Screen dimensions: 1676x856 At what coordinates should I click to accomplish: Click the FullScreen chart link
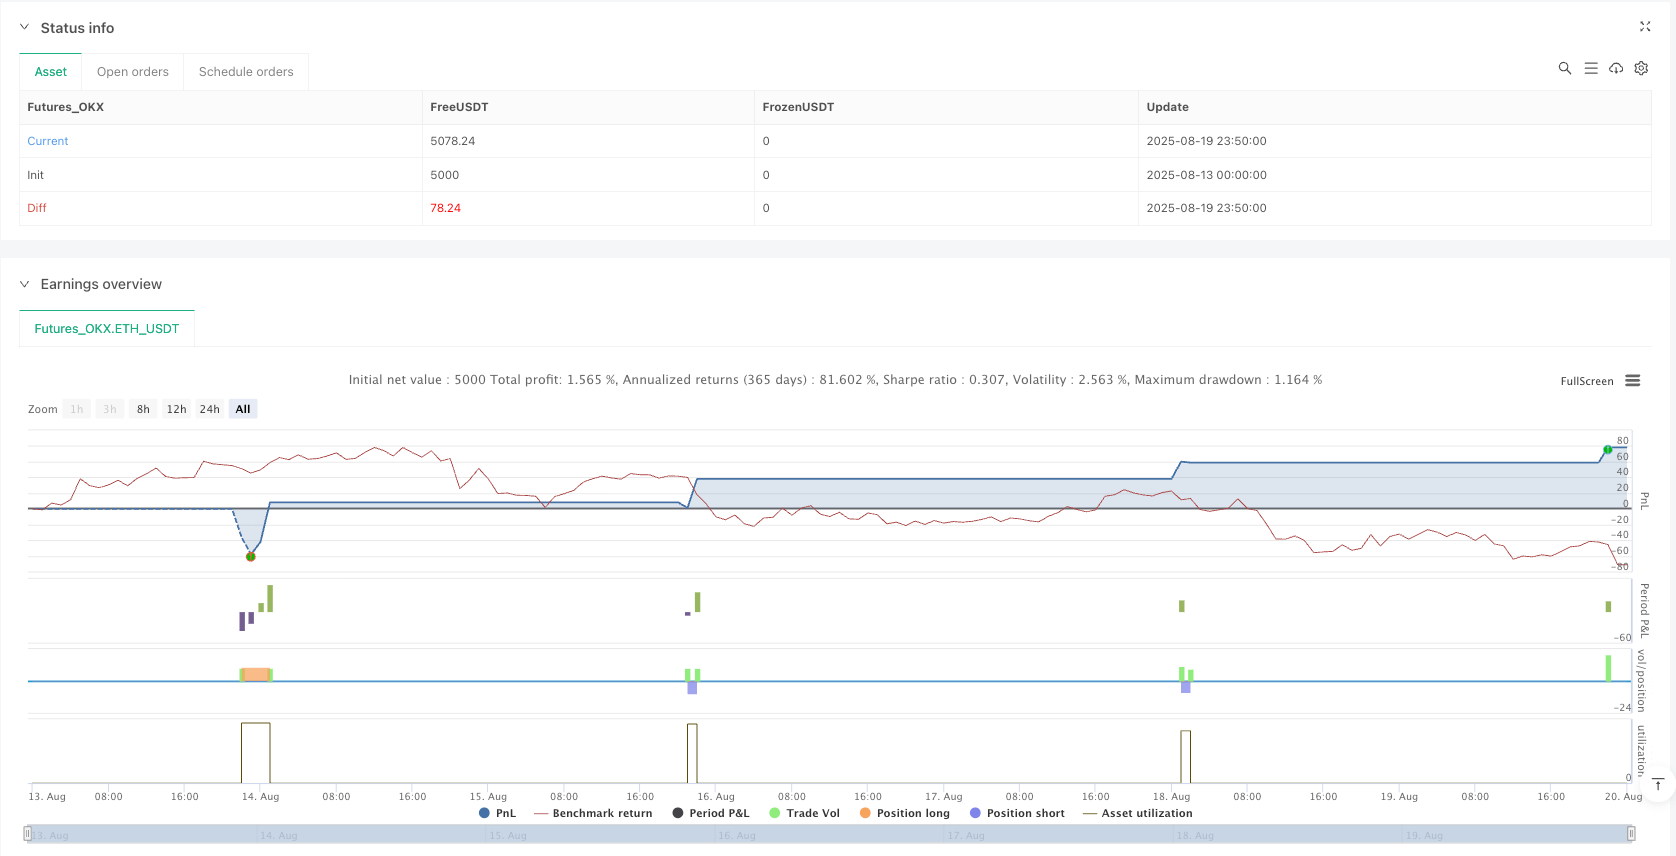tap(1586, 381)
